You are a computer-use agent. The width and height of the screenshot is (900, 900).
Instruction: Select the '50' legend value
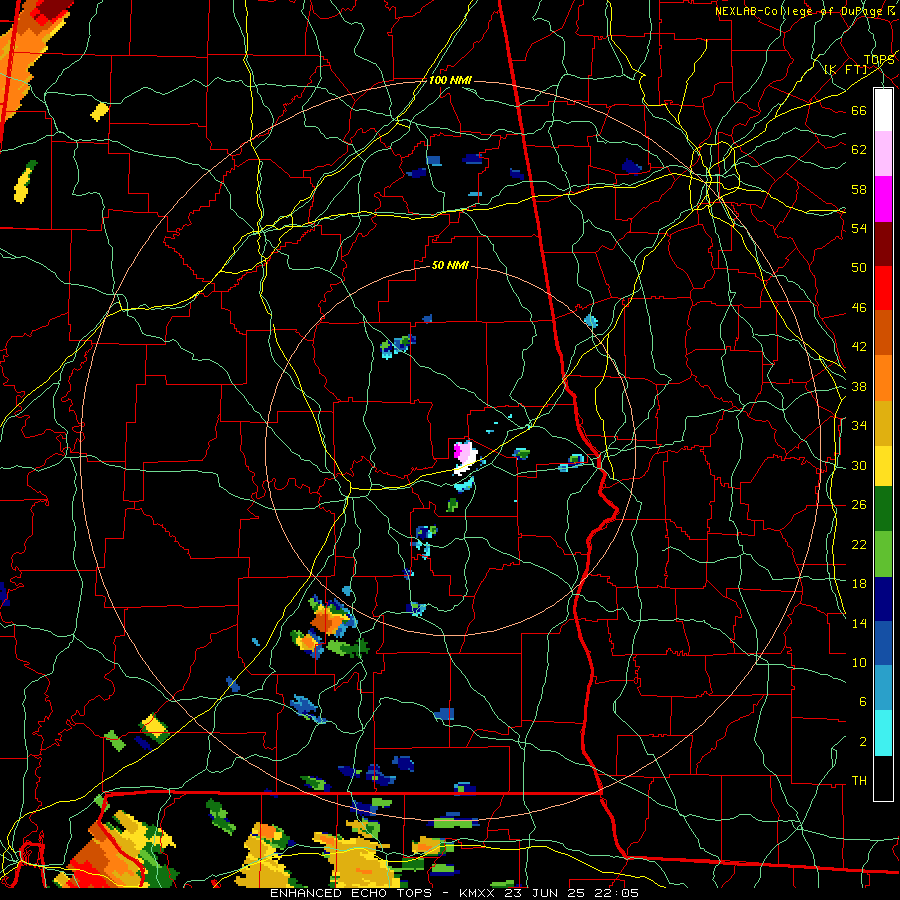(859, 268)
